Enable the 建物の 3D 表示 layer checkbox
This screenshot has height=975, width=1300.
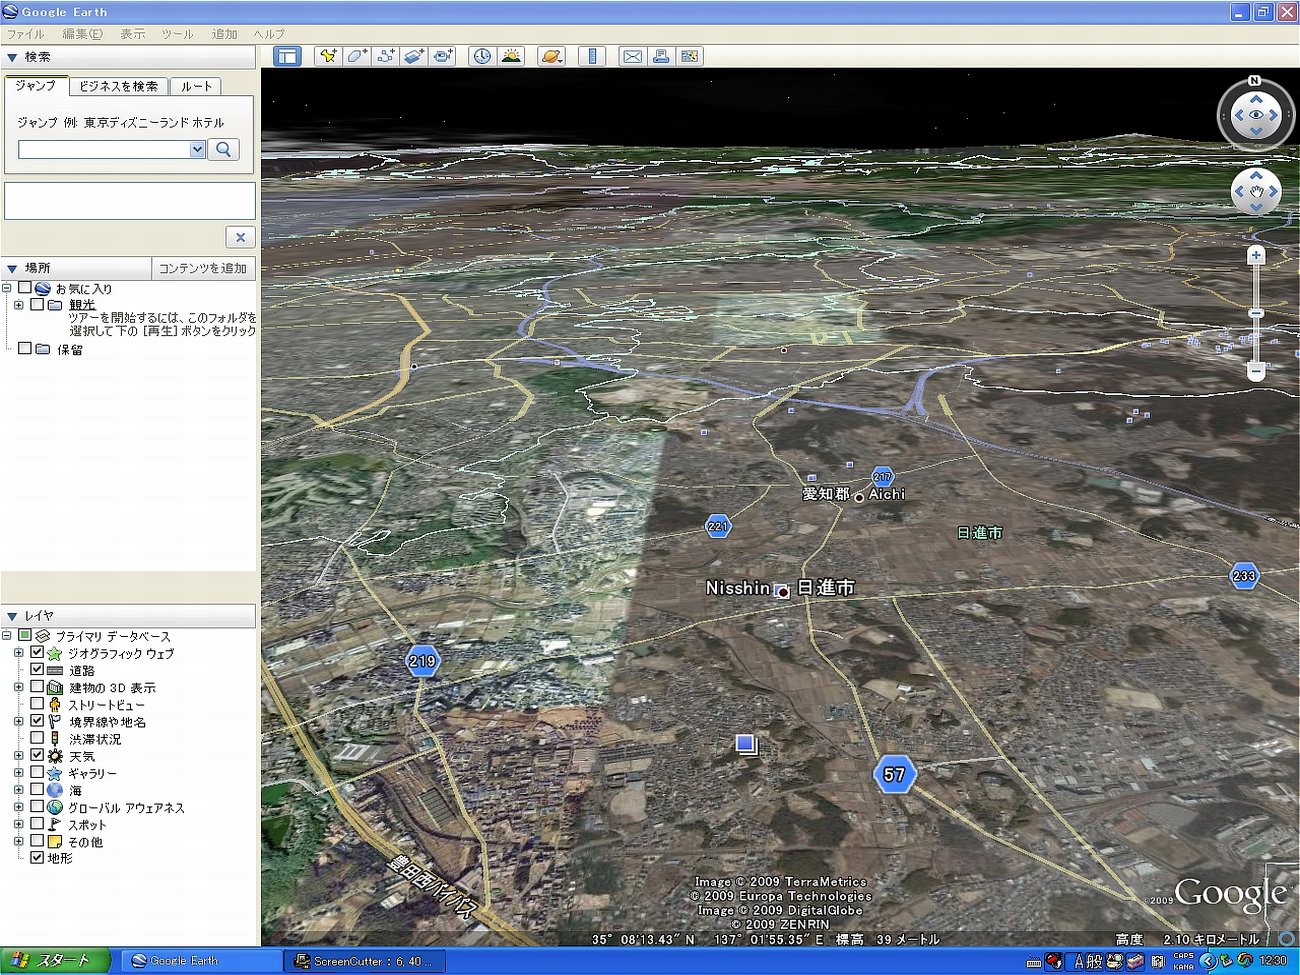pos(37,687)
